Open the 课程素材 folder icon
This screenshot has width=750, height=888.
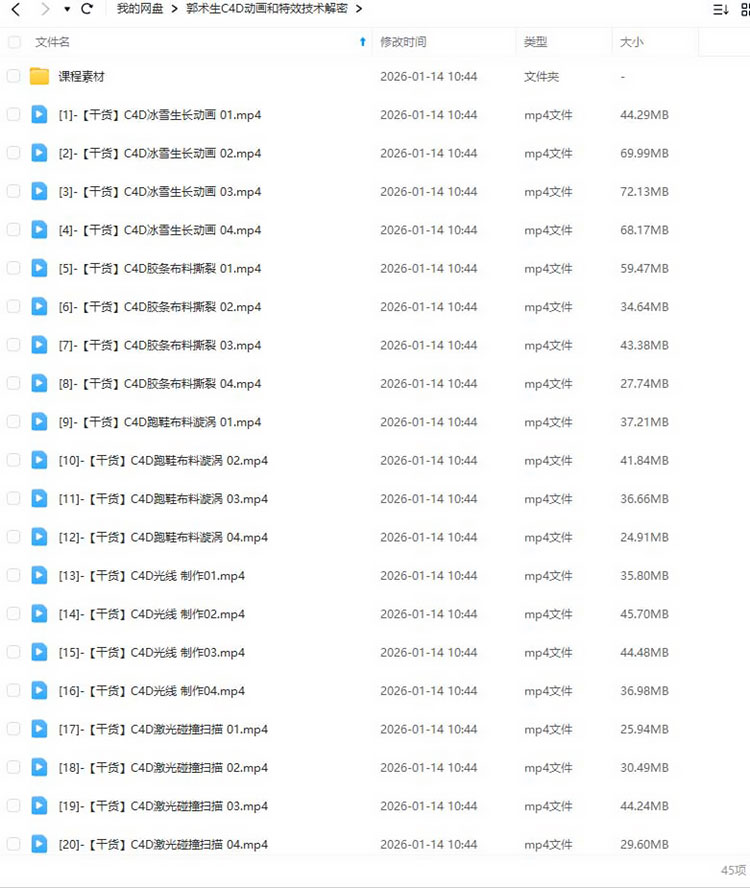coord(39,76)
